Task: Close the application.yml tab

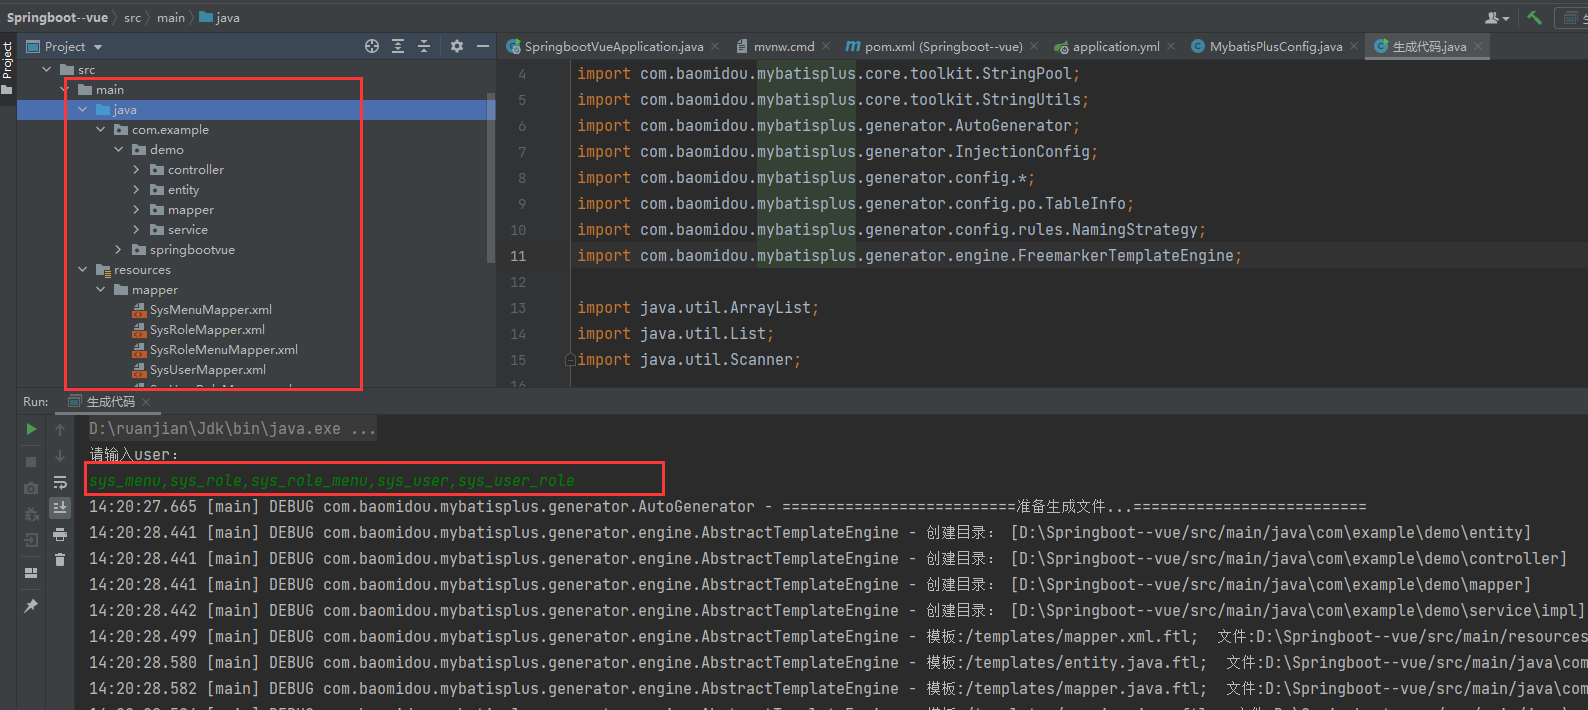Action: point(1171,46)
